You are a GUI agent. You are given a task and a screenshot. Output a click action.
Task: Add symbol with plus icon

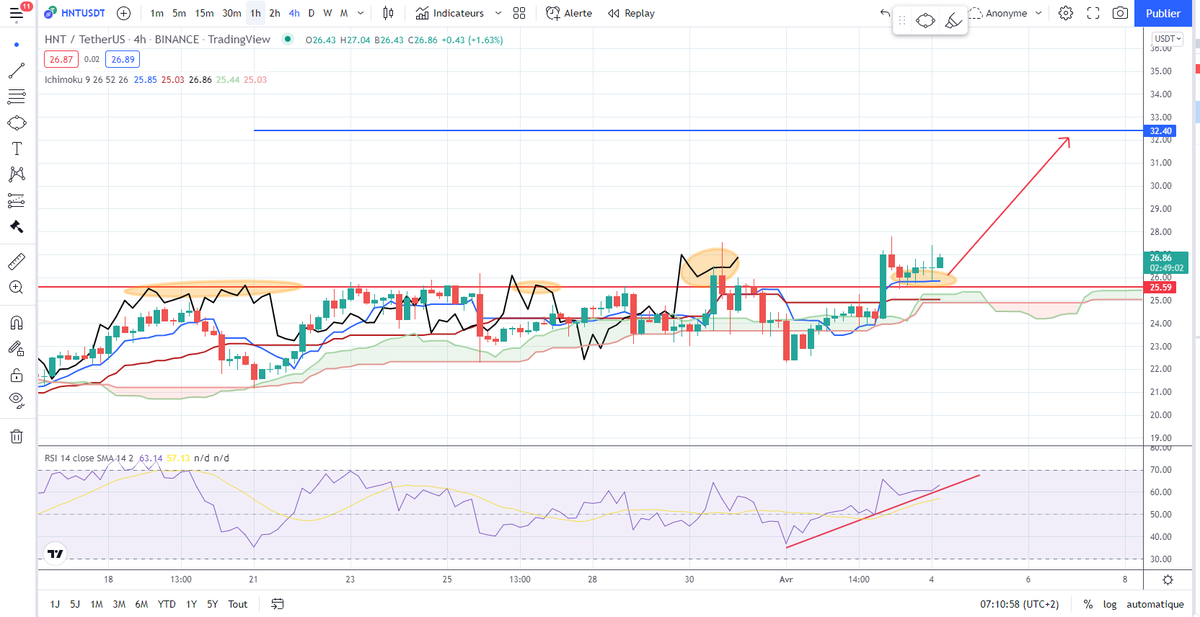tap(123, 14)
